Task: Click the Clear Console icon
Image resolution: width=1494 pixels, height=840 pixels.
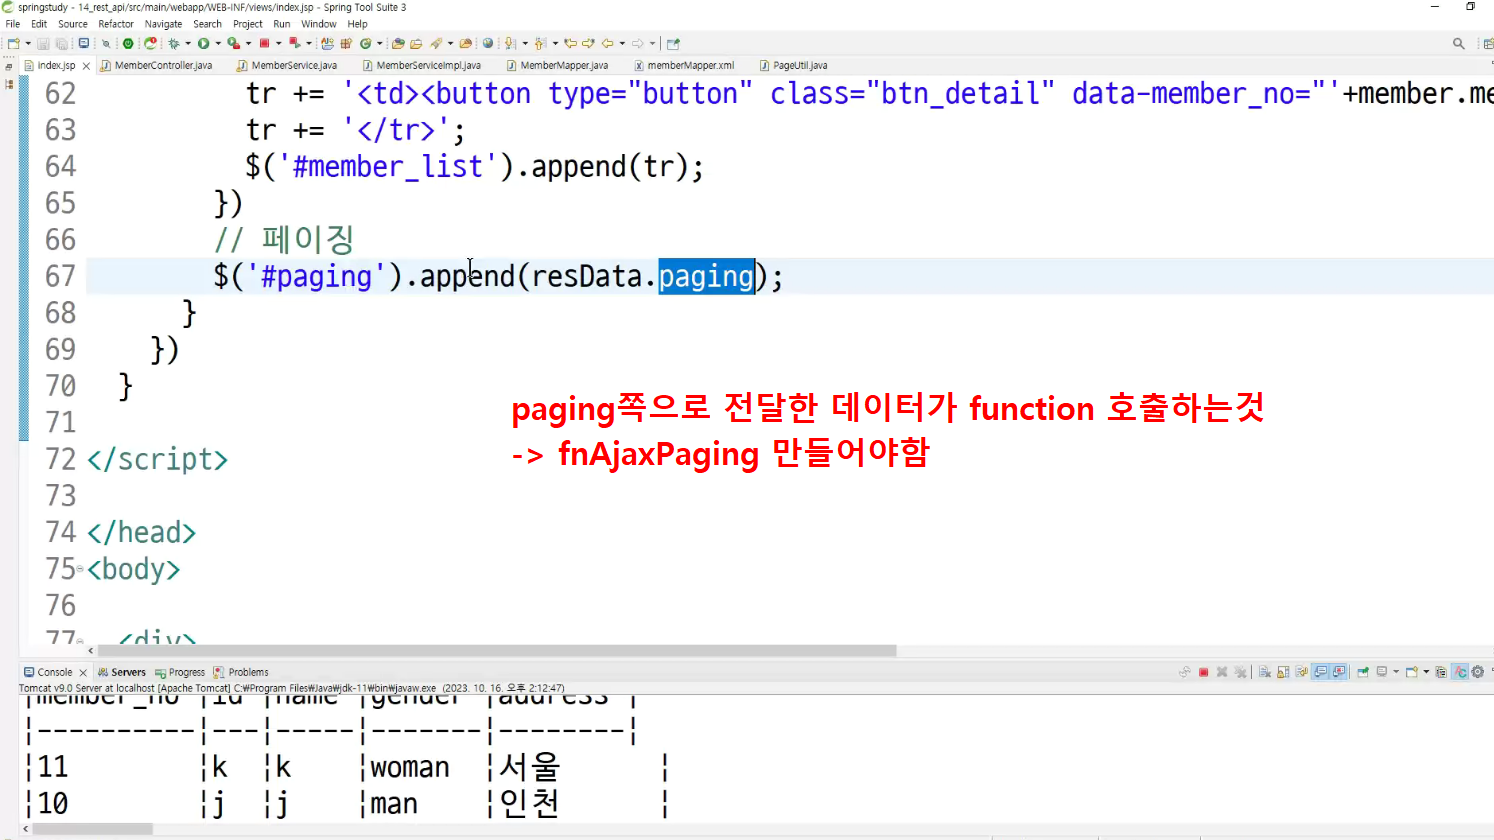Action: [1265, 672]
